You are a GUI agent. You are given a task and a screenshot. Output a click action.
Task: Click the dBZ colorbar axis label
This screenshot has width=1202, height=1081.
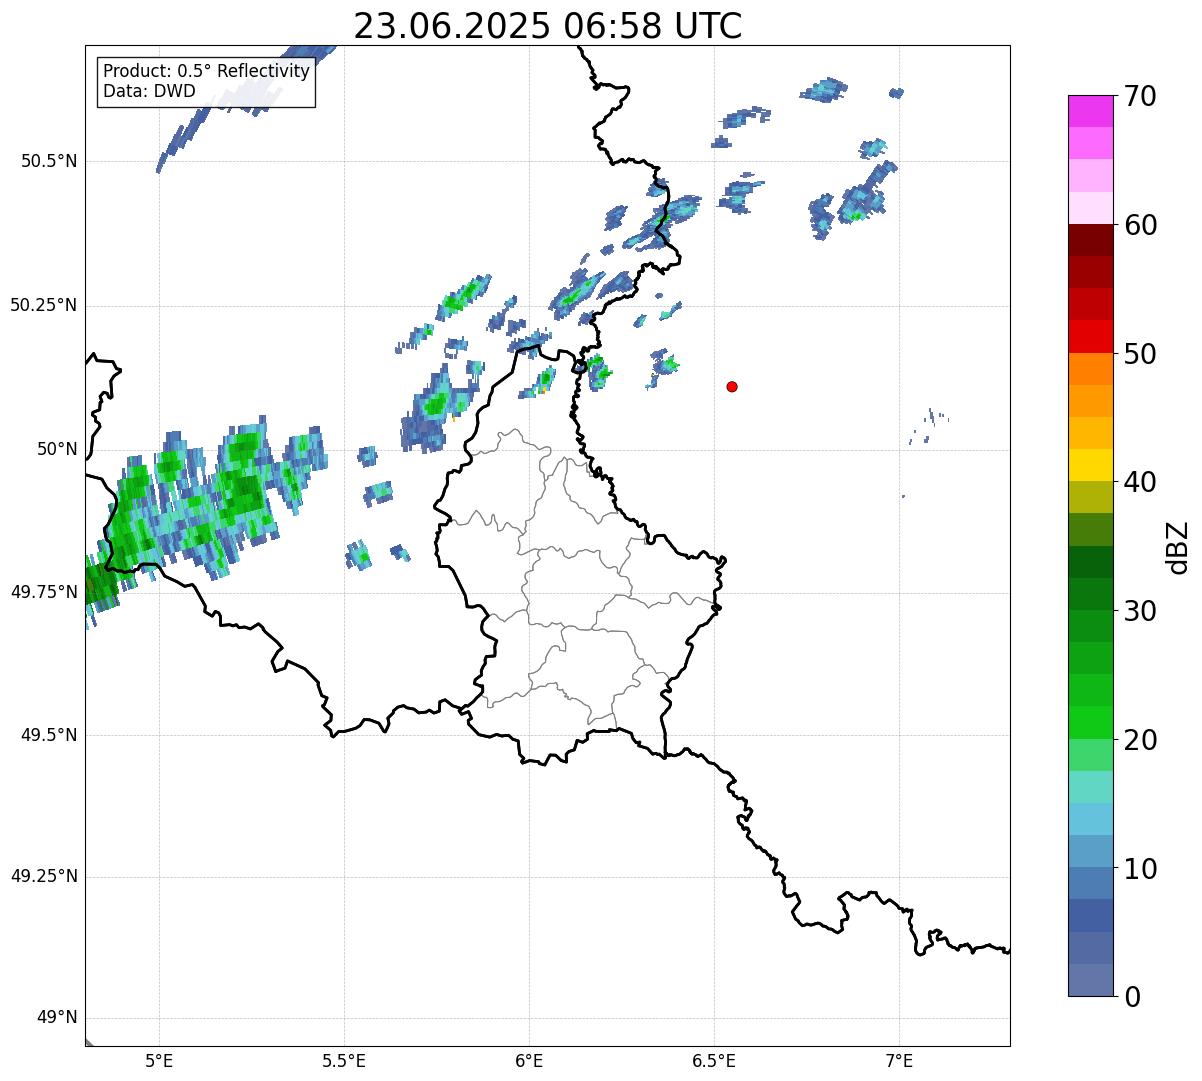(1179, 546)
